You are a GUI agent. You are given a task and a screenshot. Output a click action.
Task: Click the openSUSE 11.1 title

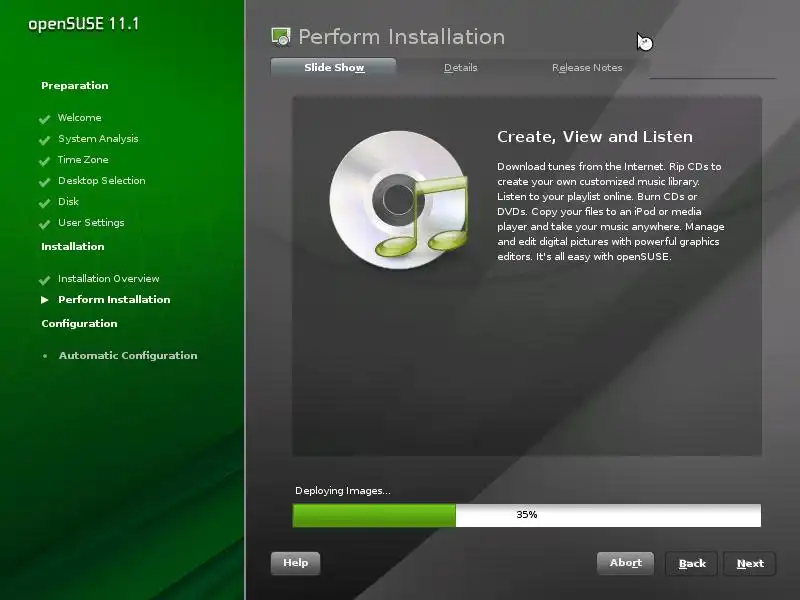click(x=83, y=24)
